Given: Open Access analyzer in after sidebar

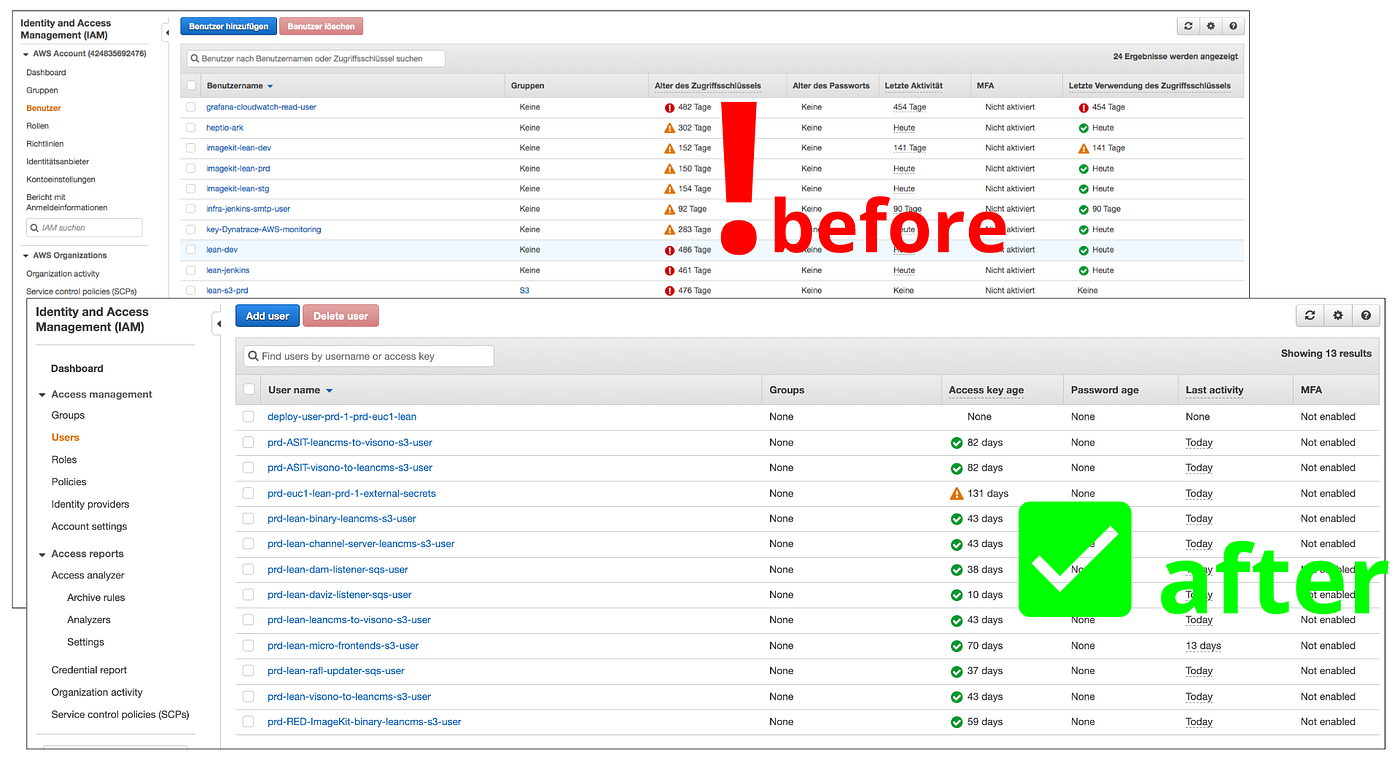Looking at the screenshot, I should pyautogui.click(x=88, y=576).
